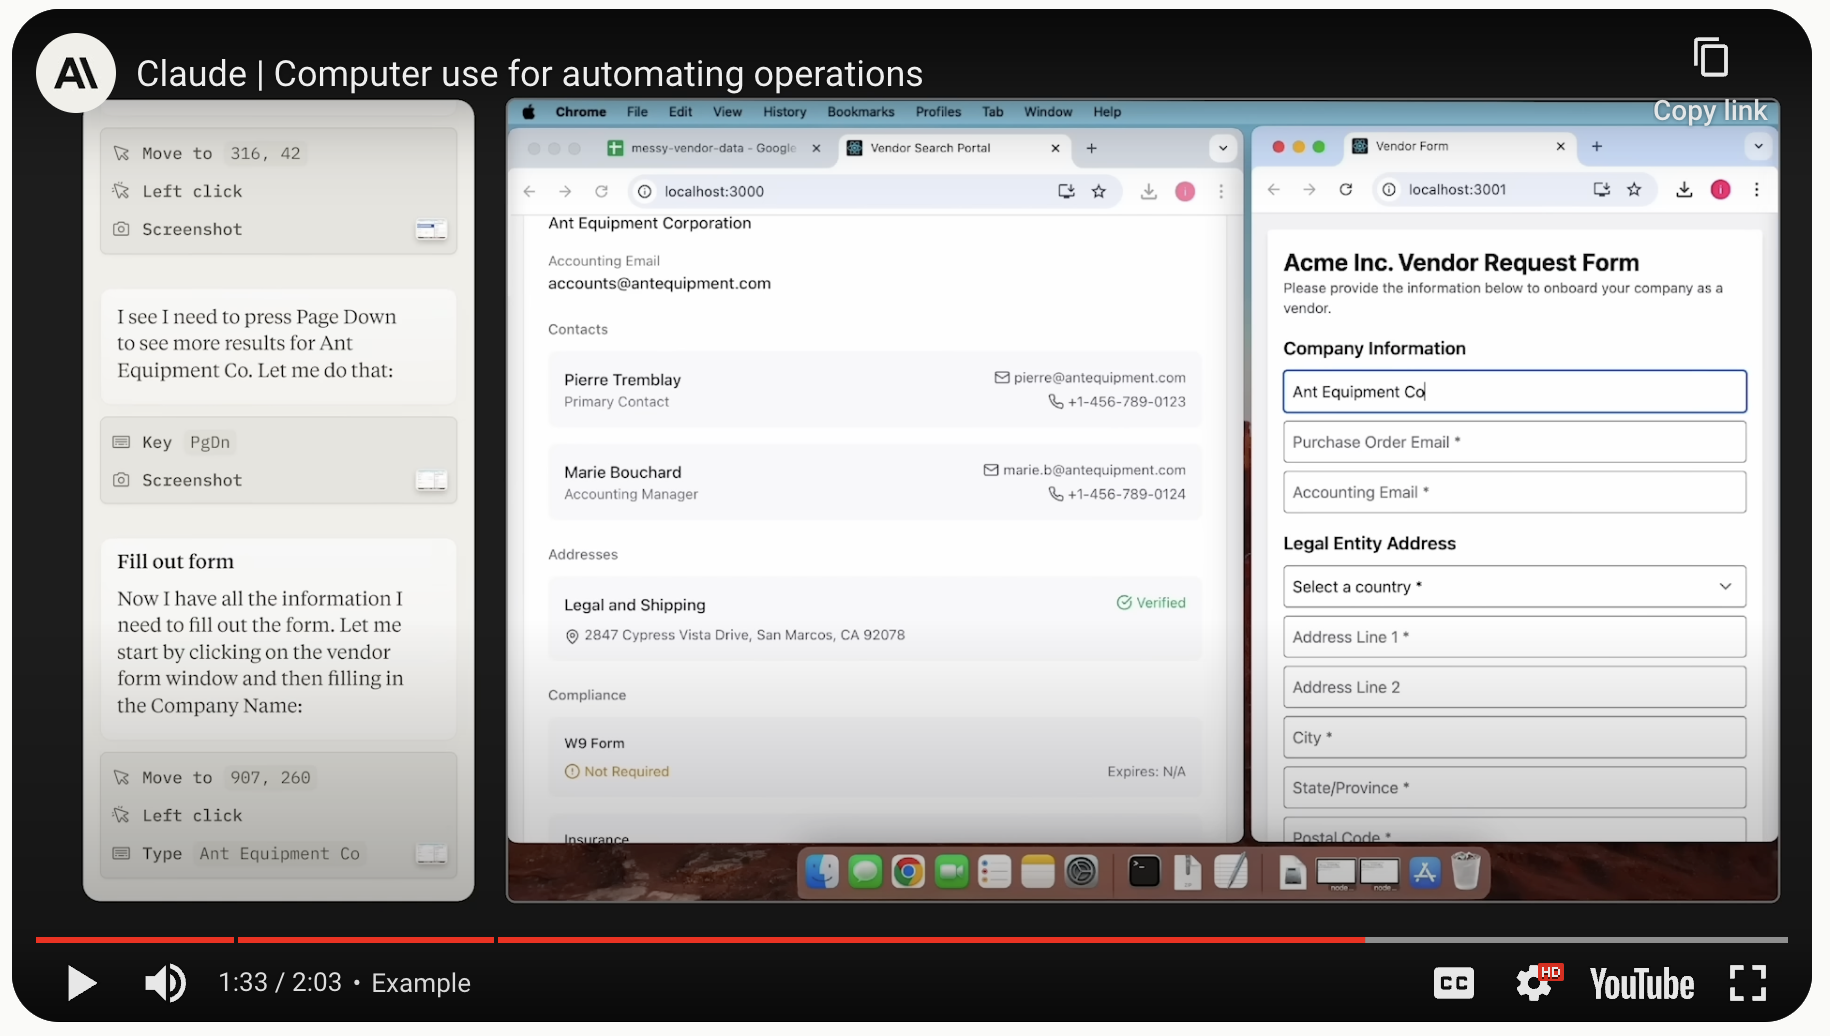Open the Chrome menu in the localhost:3000 window

pos(1221,191)
